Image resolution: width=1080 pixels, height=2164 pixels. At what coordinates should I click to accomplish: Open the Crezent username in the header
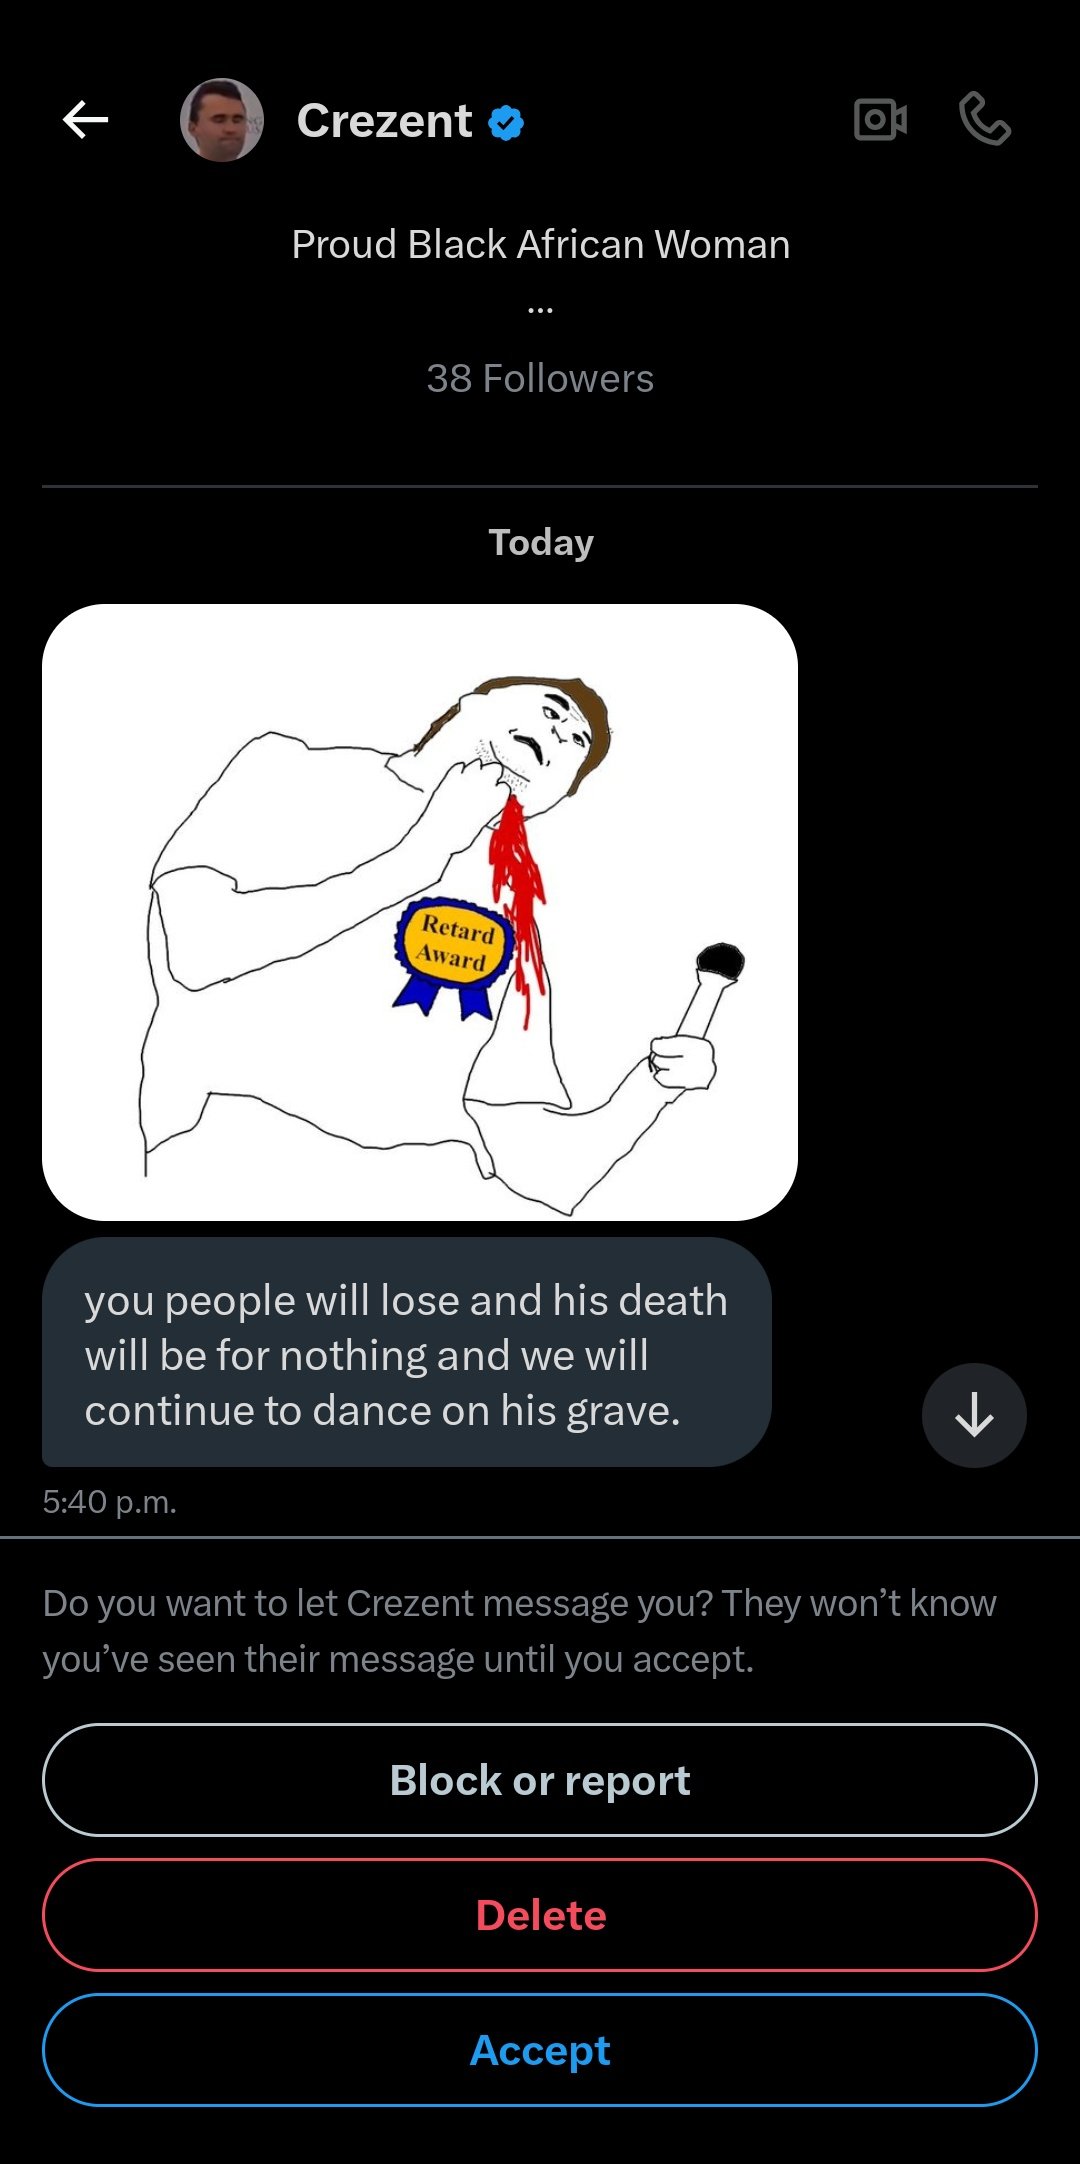click(x=384, y=121)
